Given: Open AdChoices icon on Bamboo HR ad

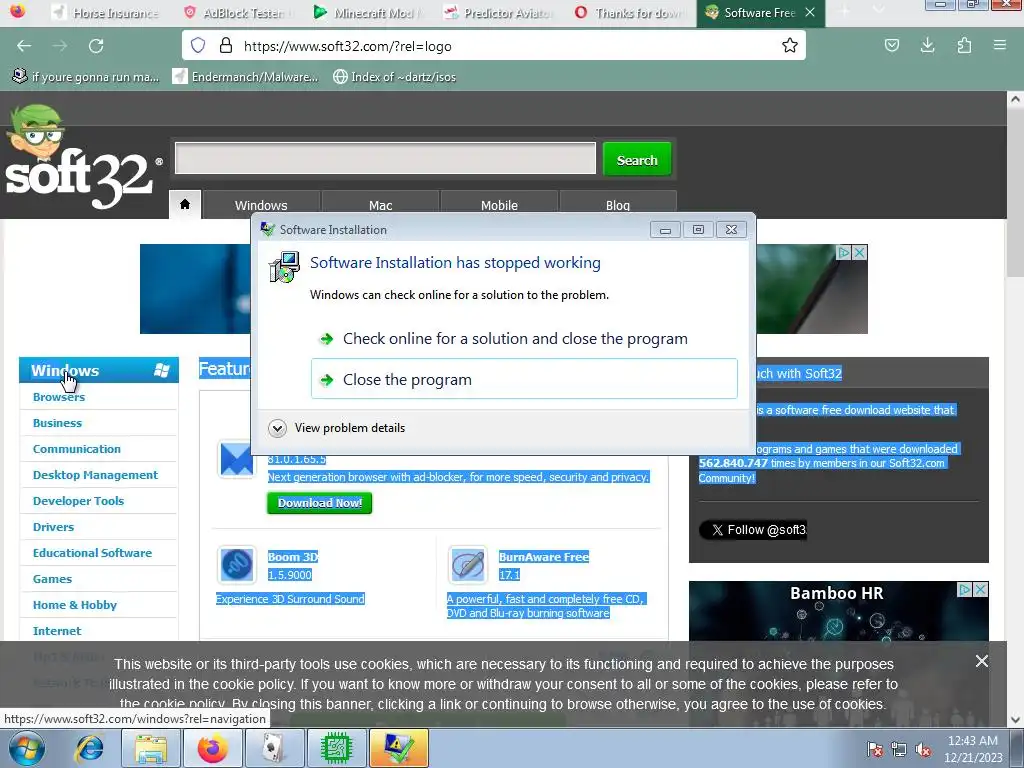Looking at the screenshot, I should [x=965, y=590].
